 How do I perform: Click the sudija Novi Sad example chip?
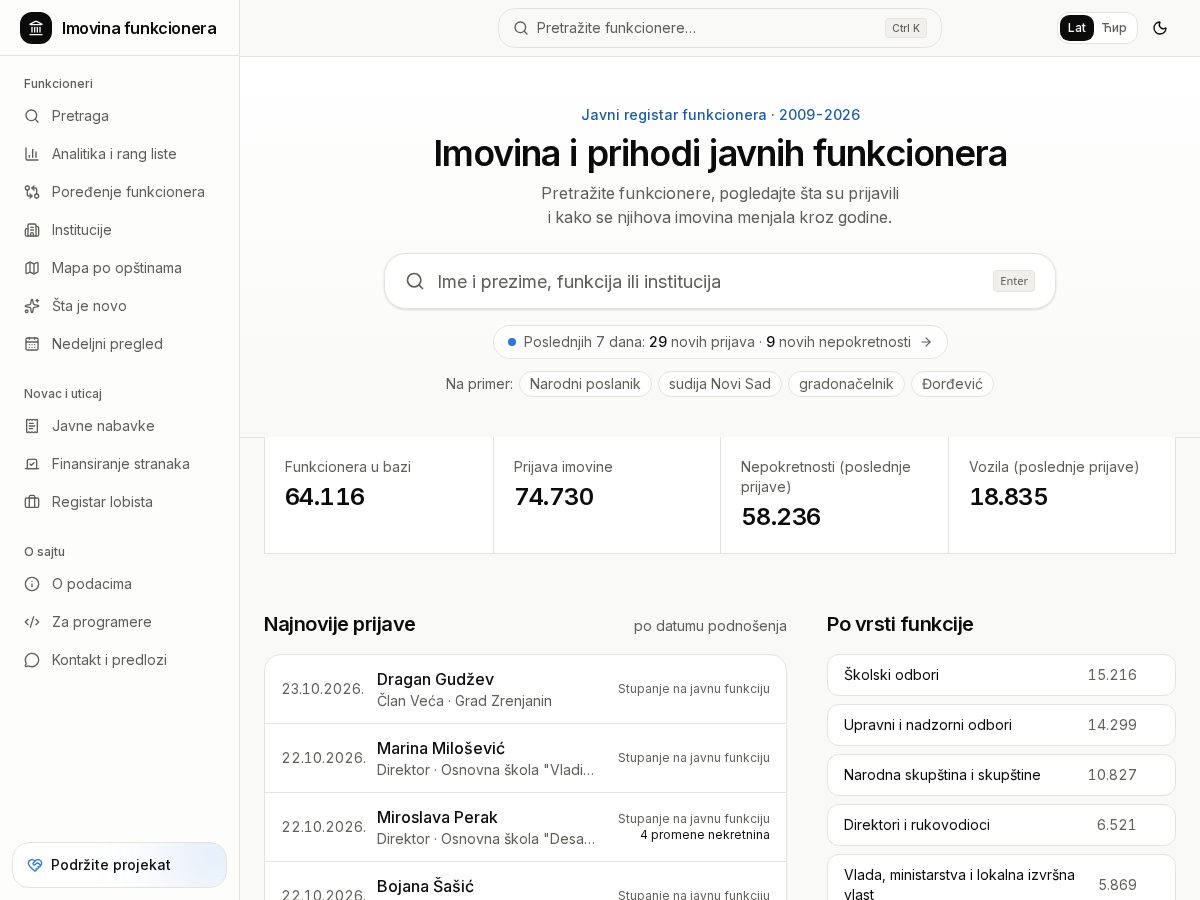tap(720, 384)
